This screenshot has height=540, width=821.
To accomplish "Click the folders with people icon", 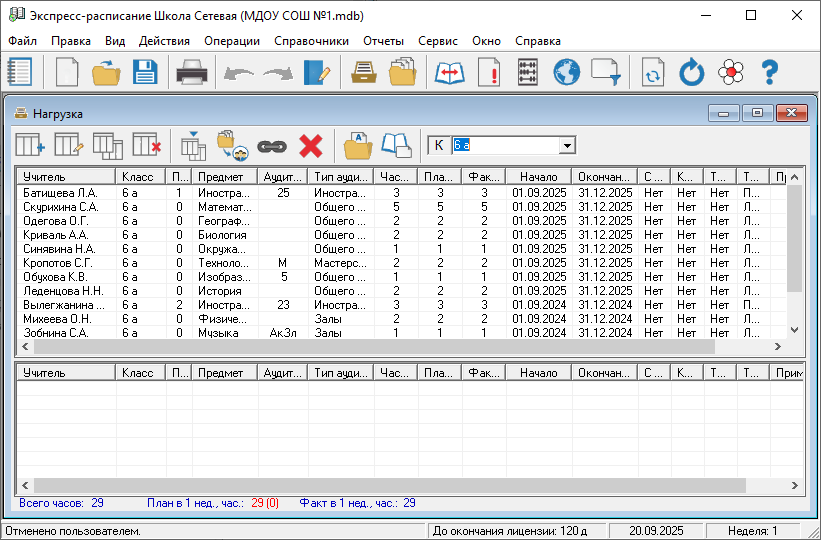I will click(x=232, y=145).
